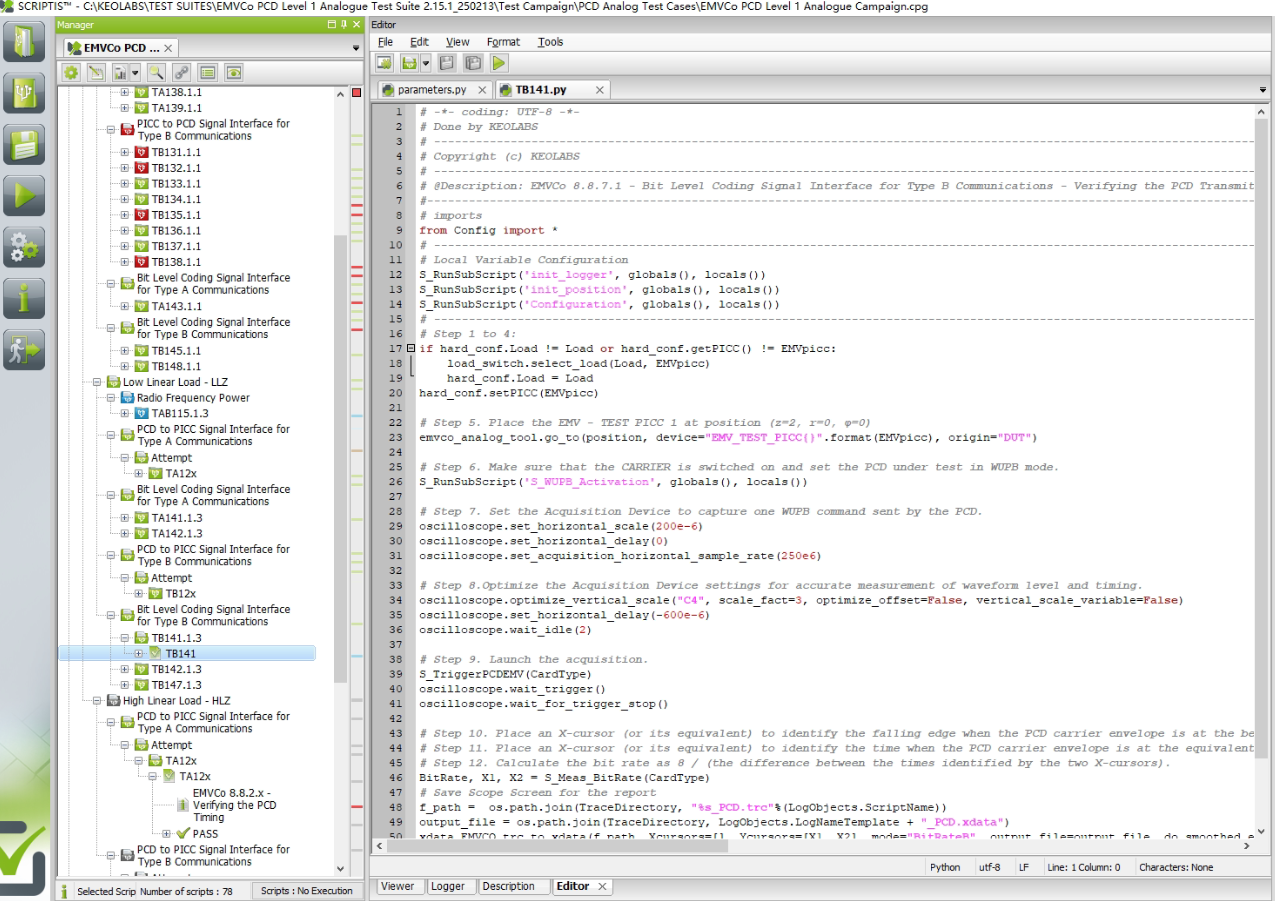
Task: Click the Python language status bar entry
Action: 945,867
